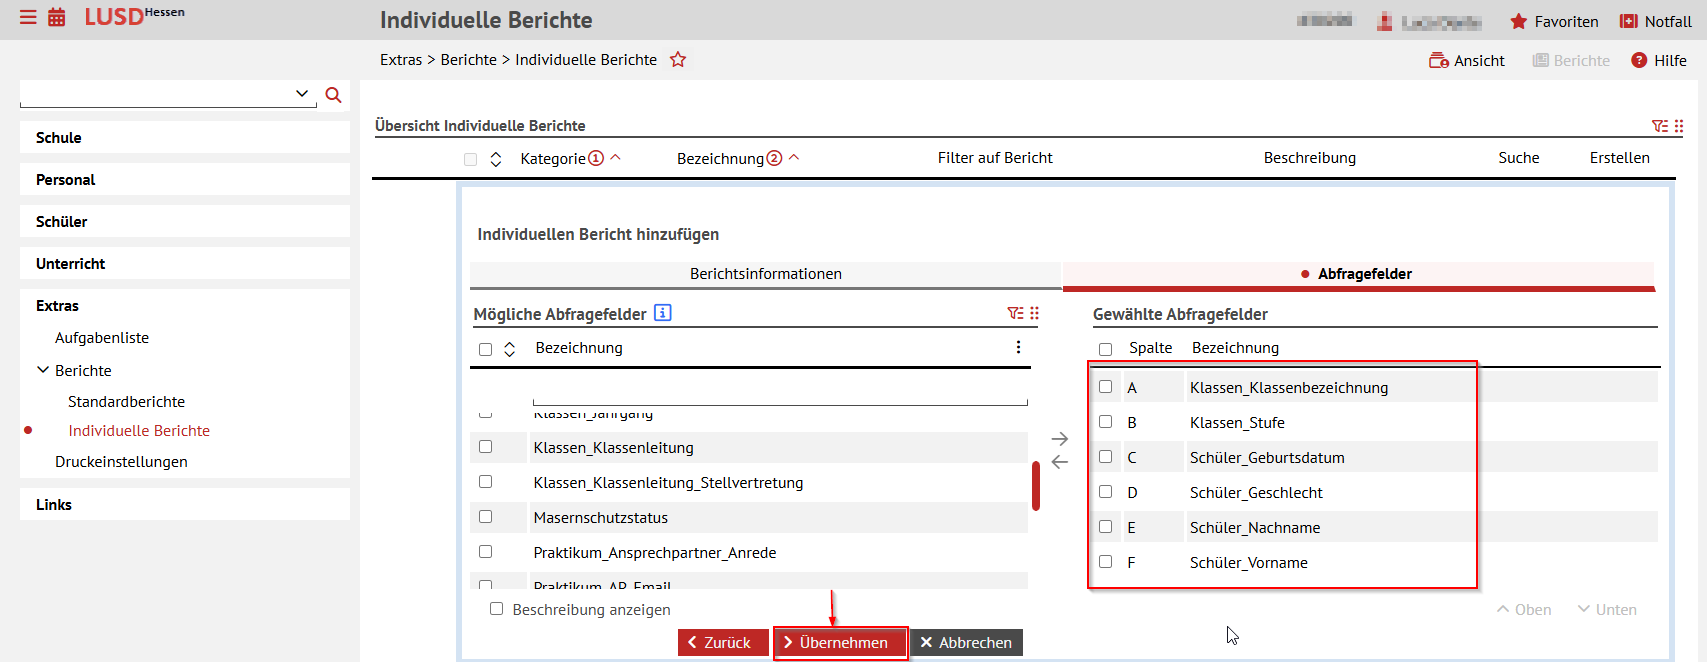Open Aufgabenliste menu entry
The image size is (1707, 662).
pos(102,338)
